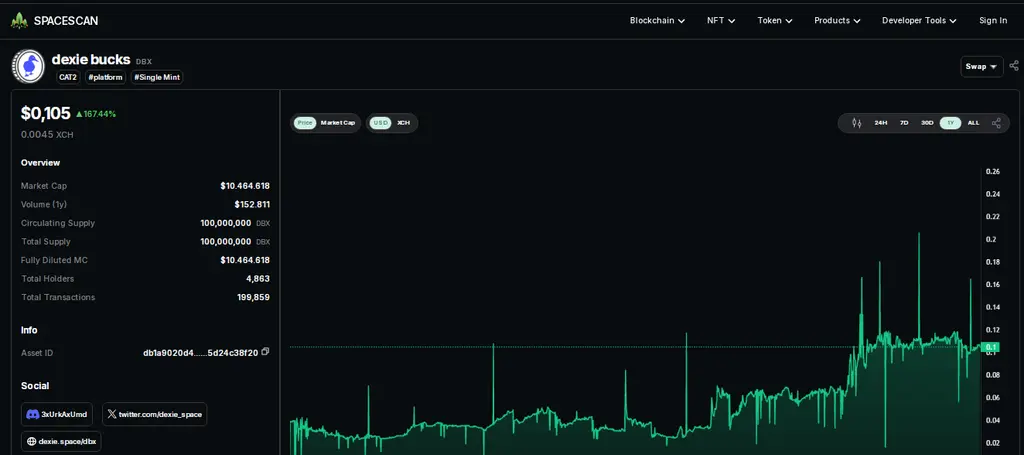1024x455 pixels.
Task: Click Sign In
Action: pyautogui.click(x=993, y=21)
